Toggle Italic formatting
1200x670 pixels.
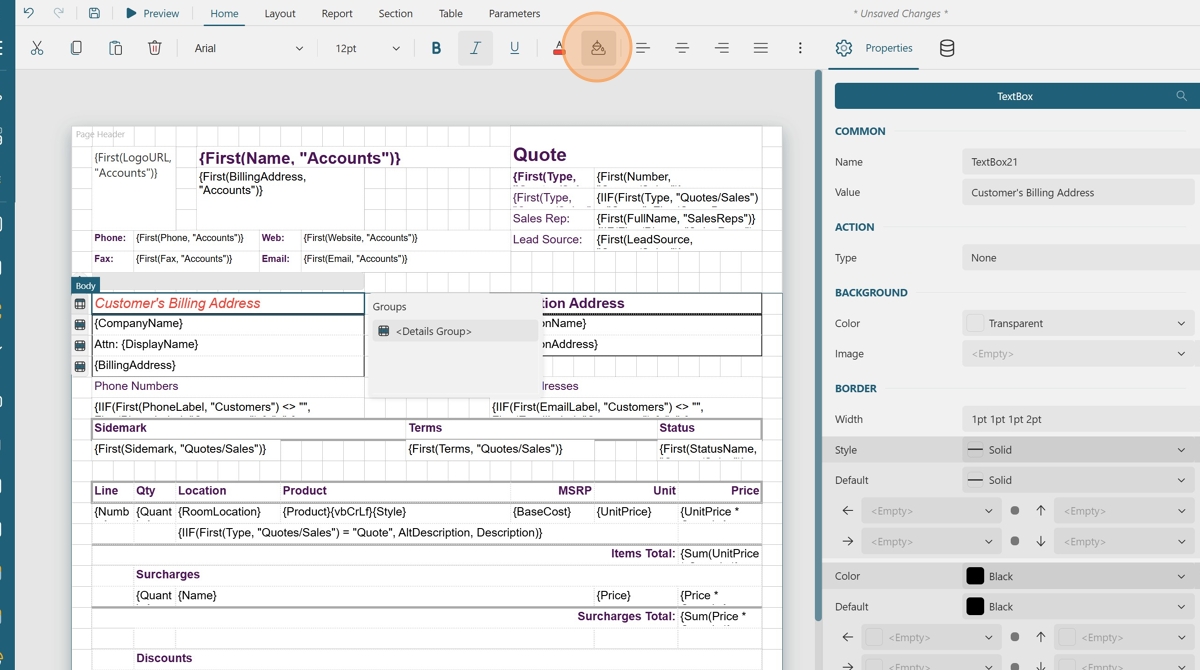(x=475, y=48)
